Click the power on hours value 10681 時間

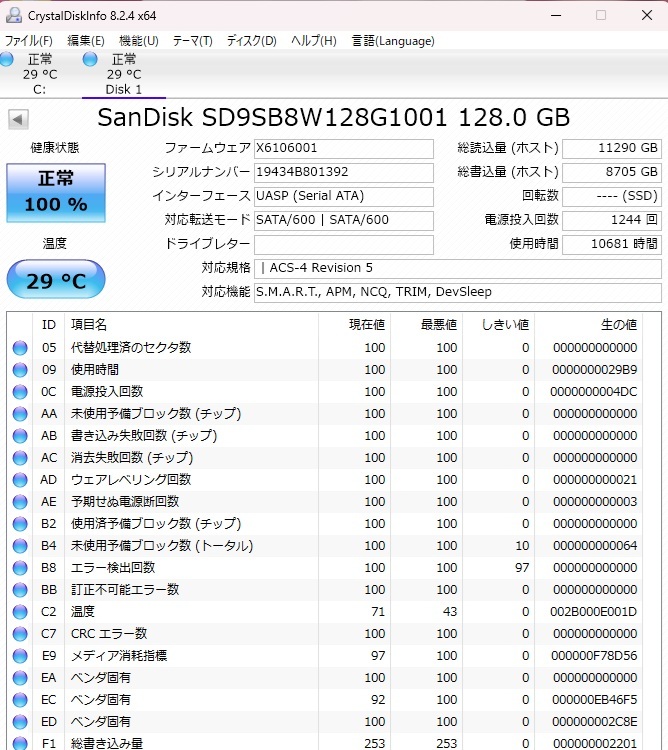click(x=612, y=244)
